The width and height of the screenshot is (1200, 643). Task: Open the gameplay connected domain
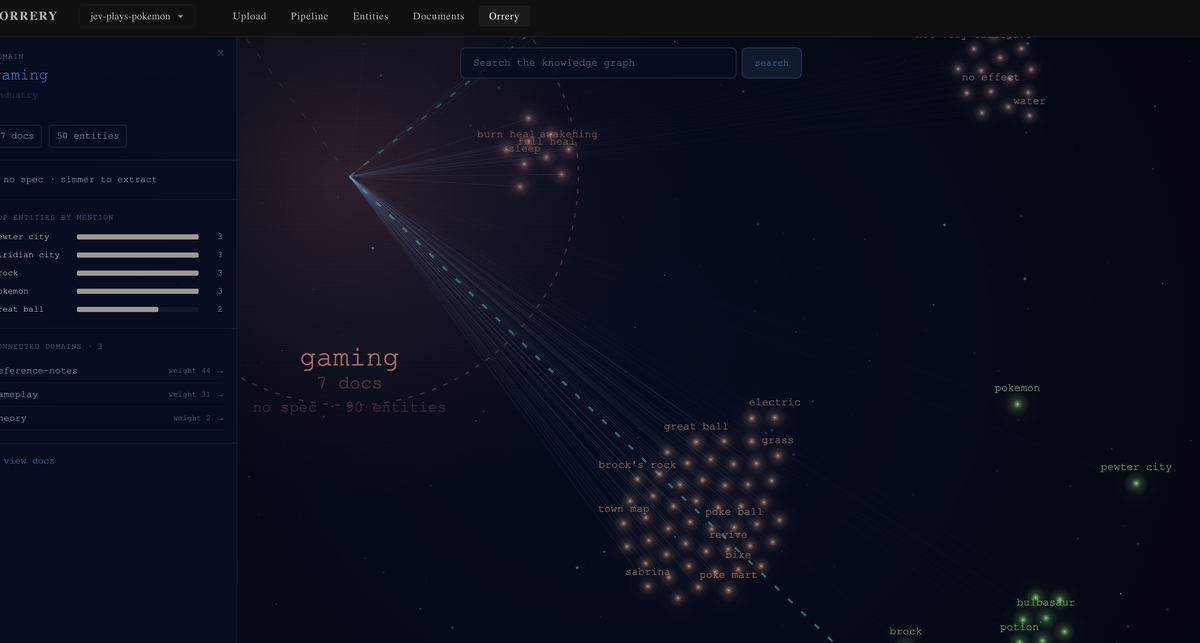112,395
